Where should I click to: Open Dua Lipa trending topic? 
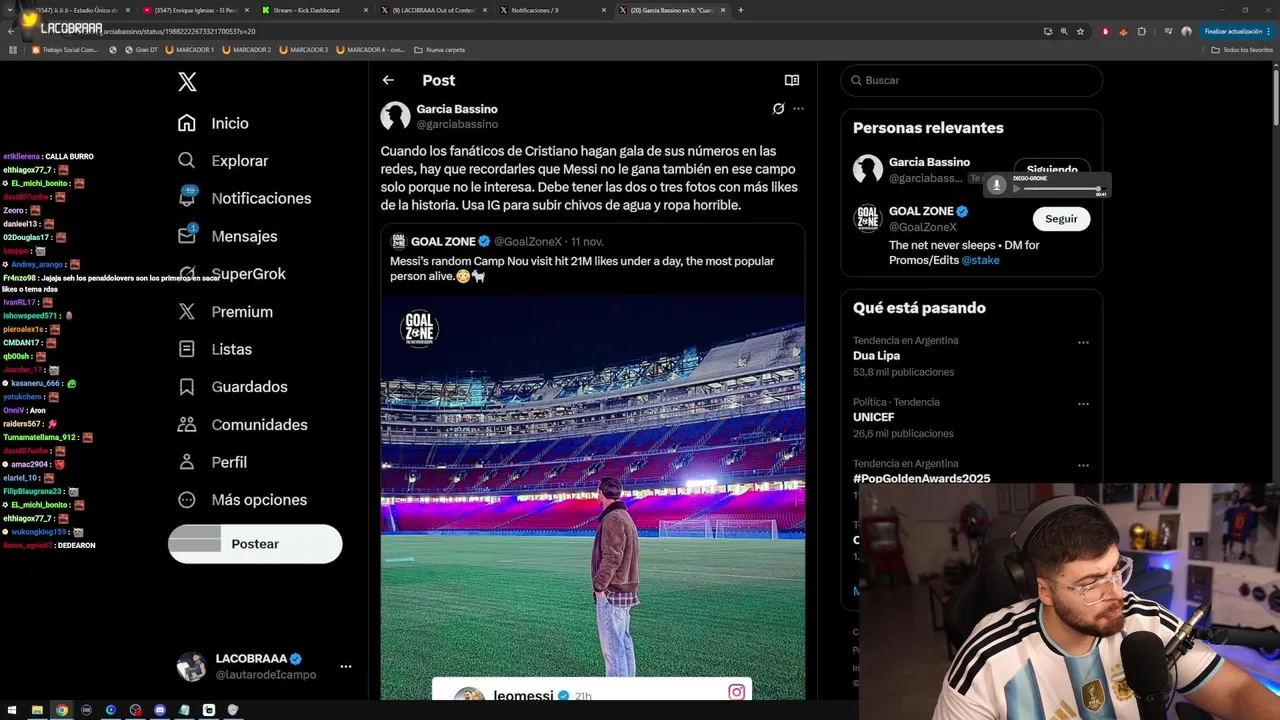876,356
